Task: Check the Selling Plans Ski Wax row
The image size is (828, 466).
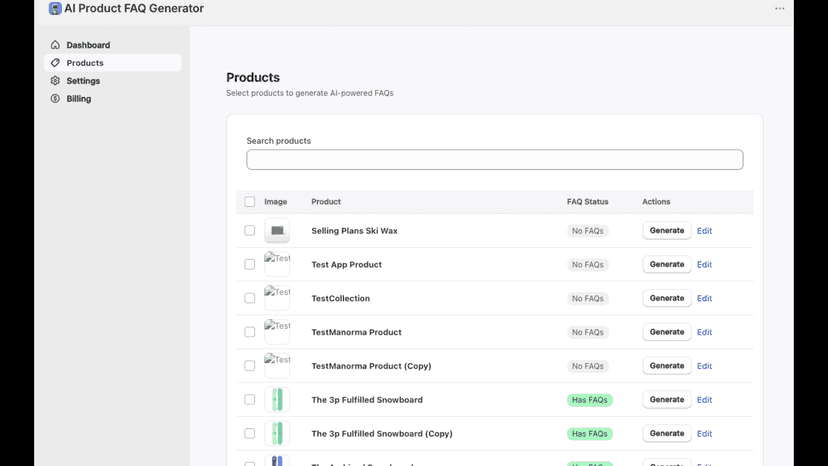Action: click(250, 231)
